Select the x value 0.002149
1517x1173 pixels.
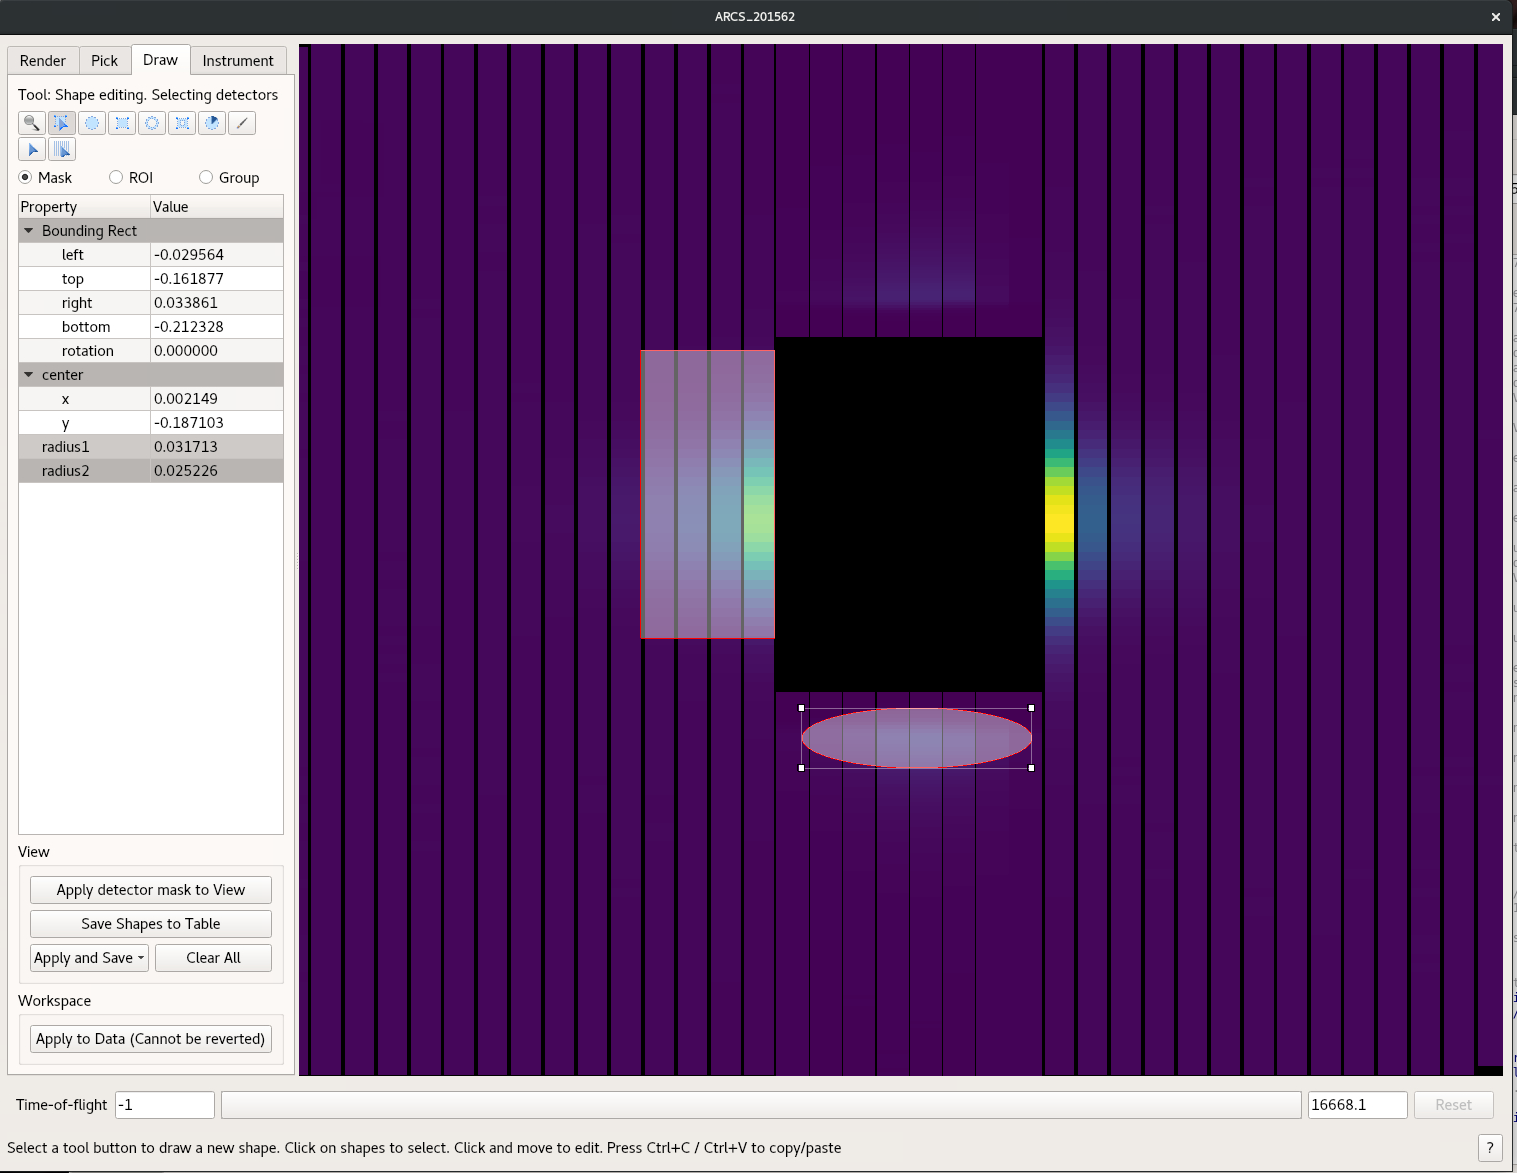[x=216, y=399]
